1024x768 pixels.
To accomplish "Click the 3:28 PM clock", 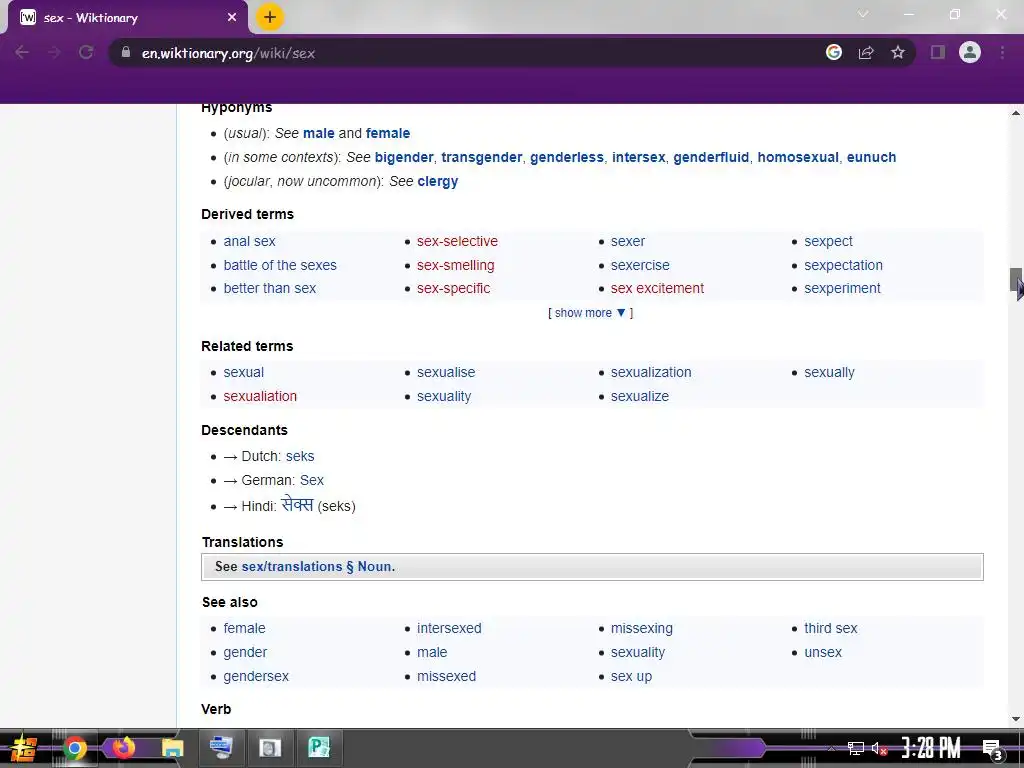I will click(x=931, y=748).
